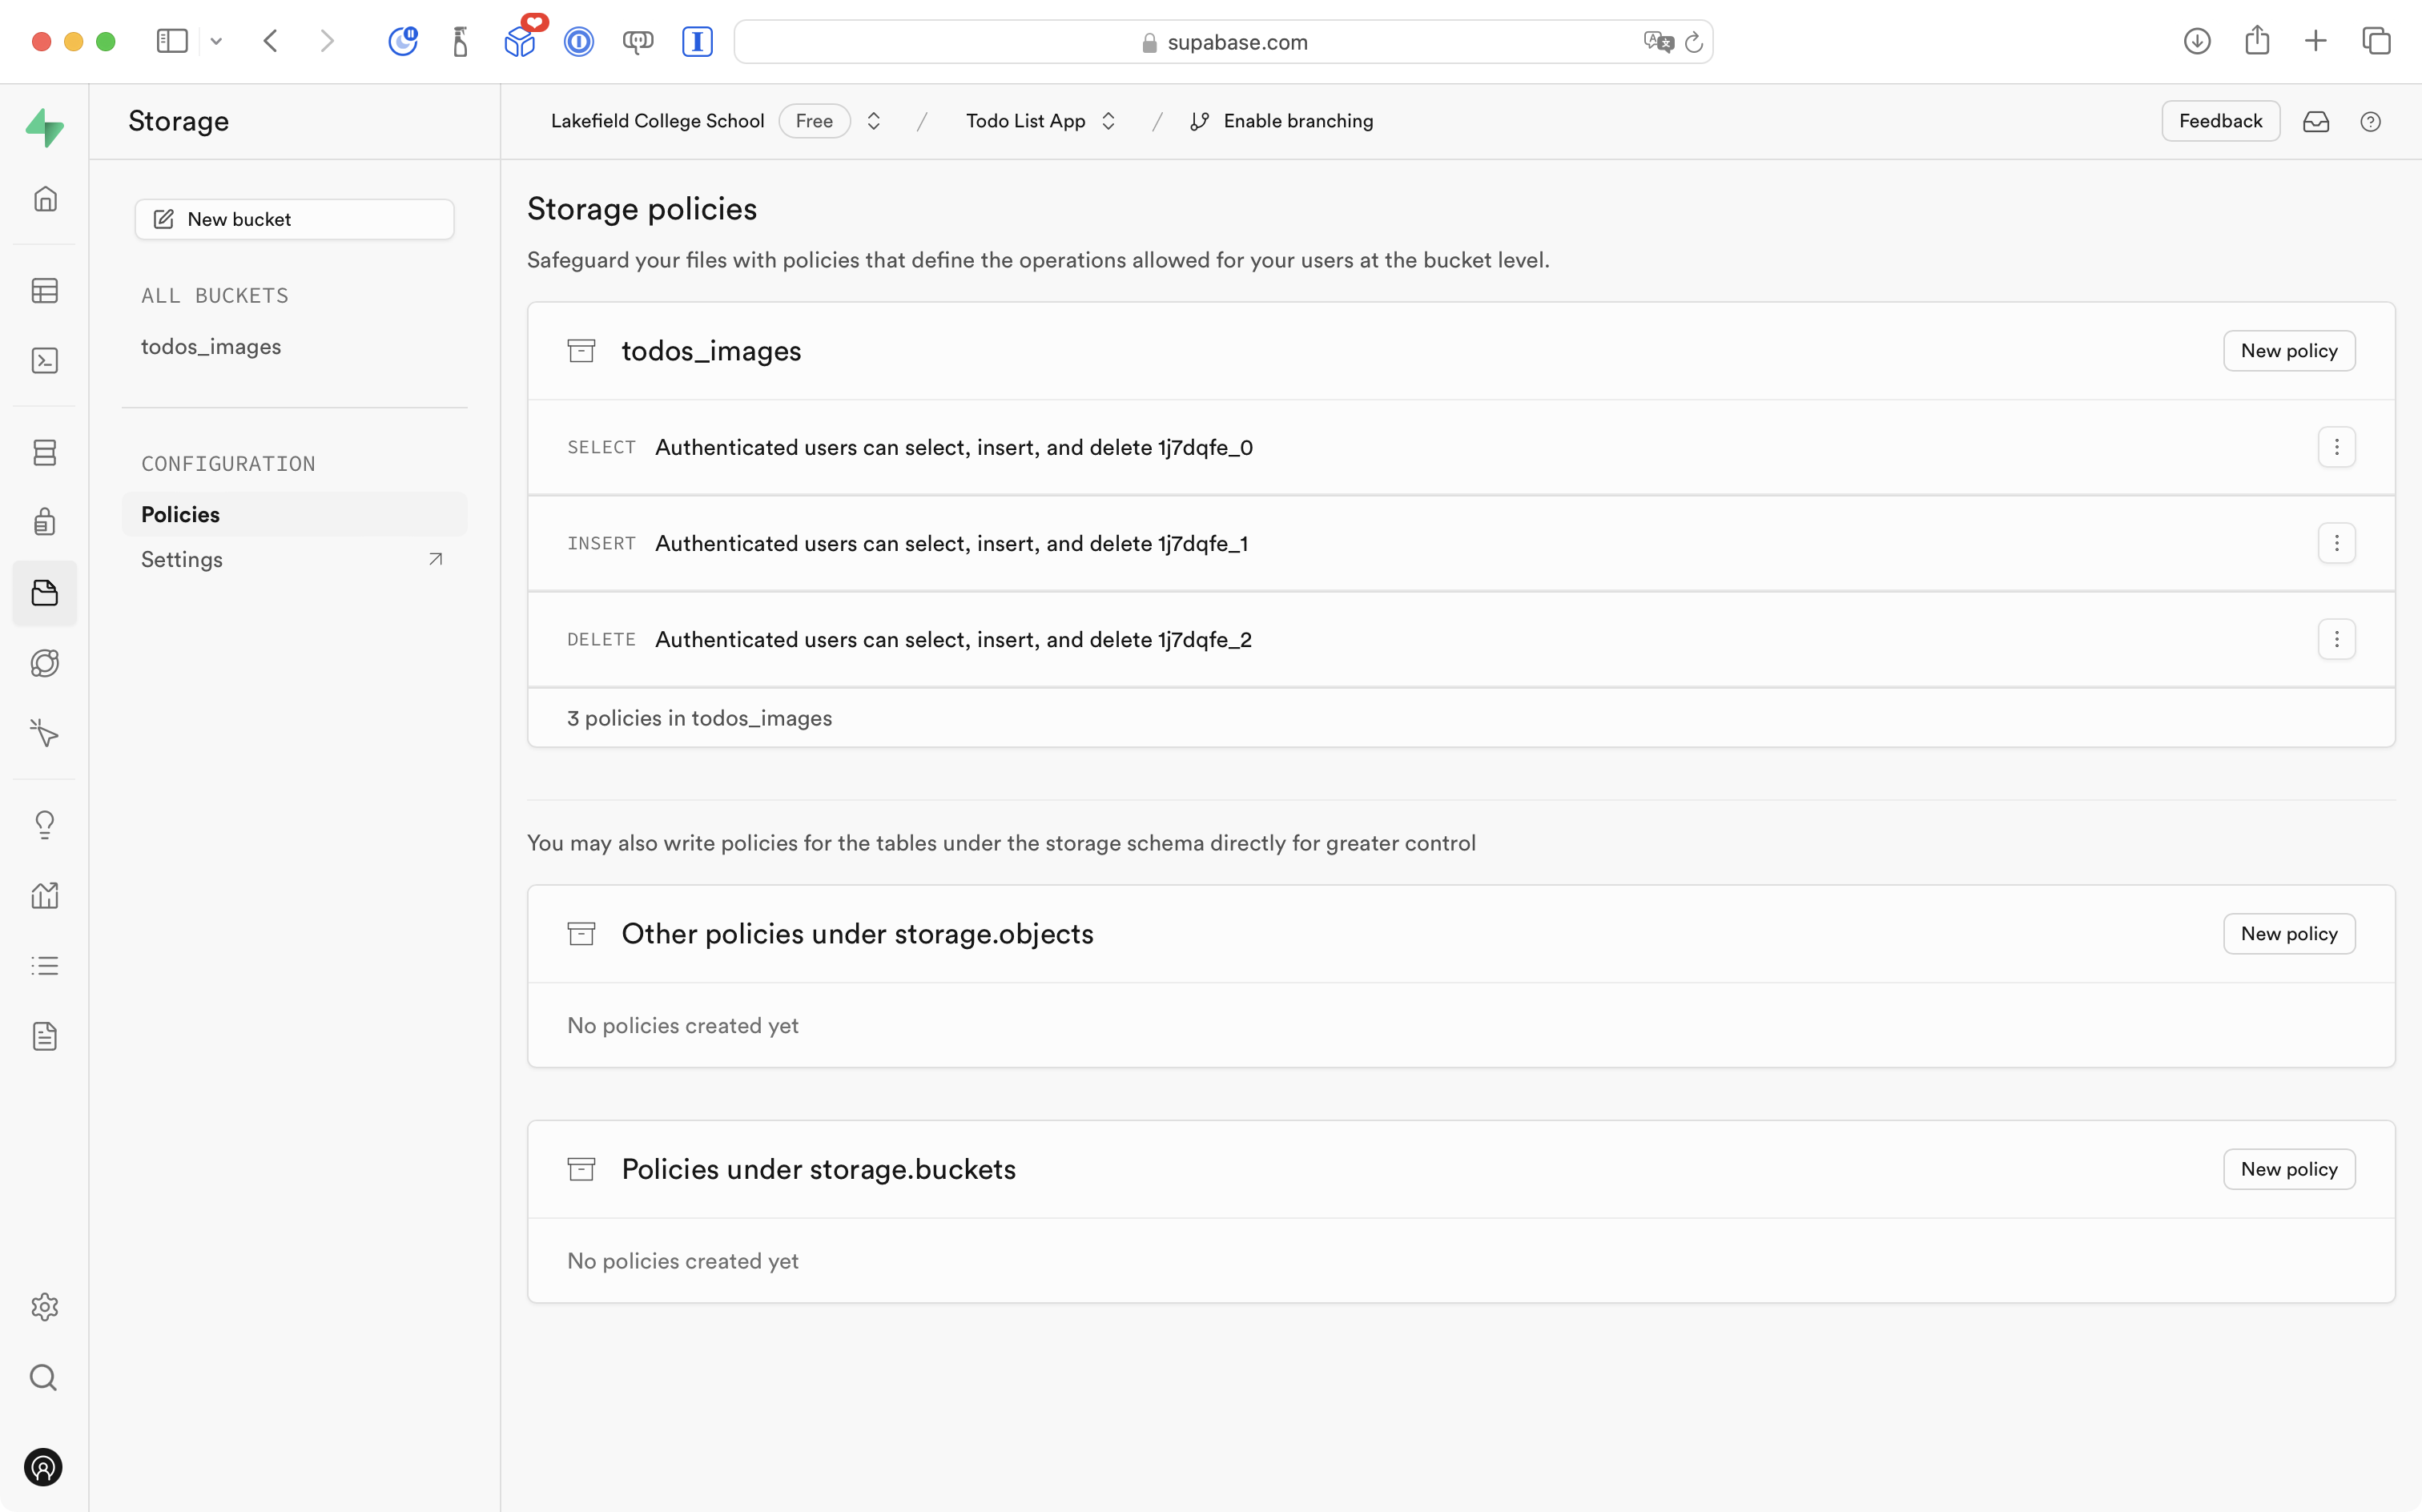Open the Authentication lock icon
Image resolution: width=2422 pixels, height=1512 pixels.
(45, 522)
